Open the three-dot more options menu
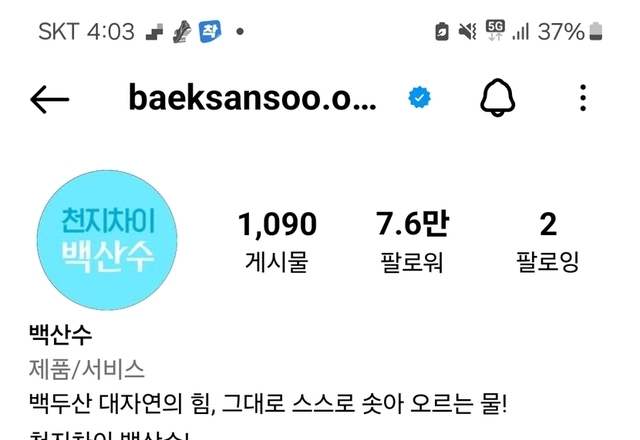 click(583, 98)
